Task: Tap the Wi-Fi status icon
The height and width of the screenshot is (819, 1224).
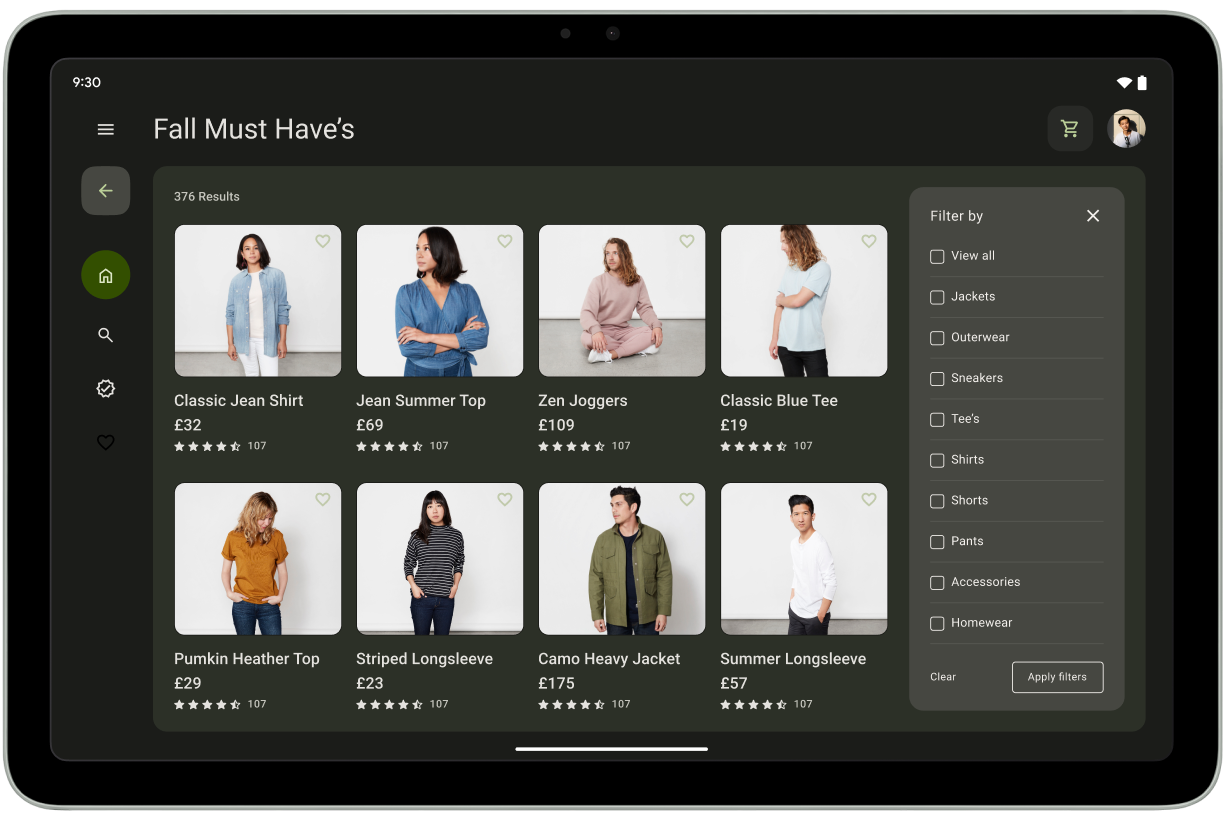Action: click(1125, 82)
